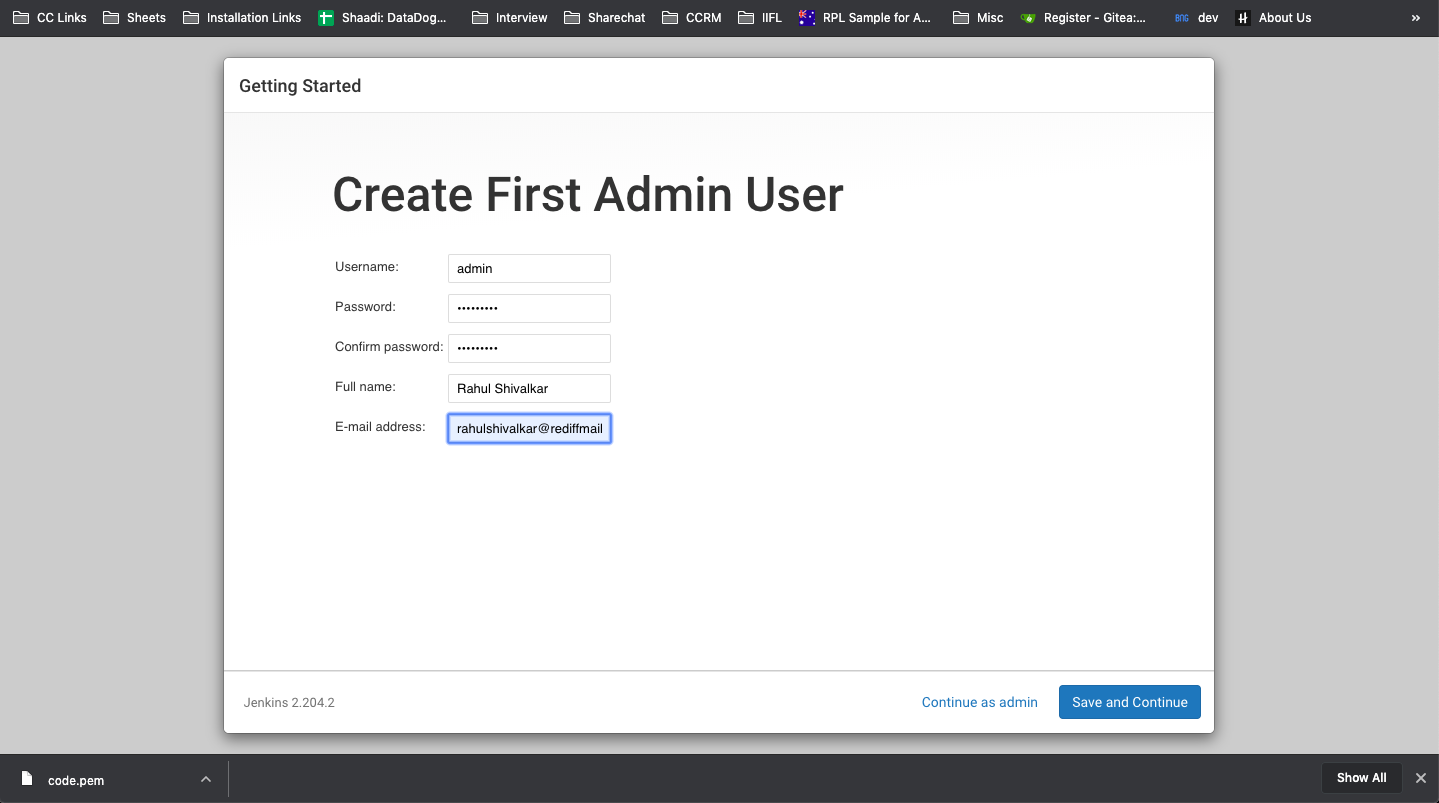This screenshot has height=803, width=1439.
Task: Open the dev bookmark with the BNG icon
Action: [x=1196, y=17]
